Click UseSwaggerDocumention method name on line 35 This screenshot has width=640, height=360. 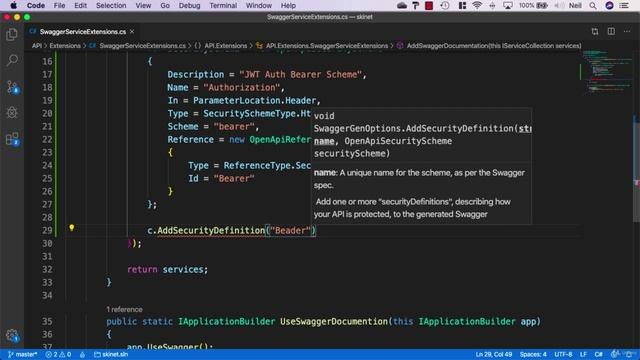coord(333,322)
